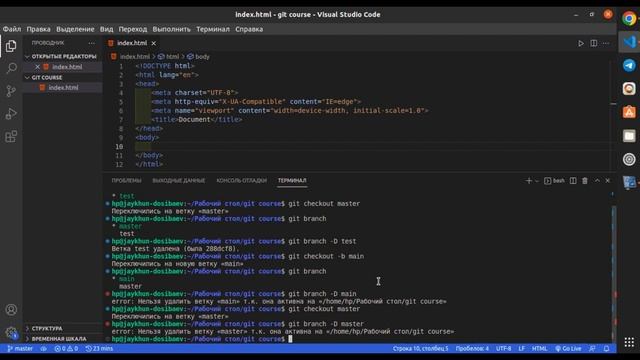Viewport: 640px width, 360px height.
Task: Select index.html under GIT COURSE folder
Action: point(63,88)
